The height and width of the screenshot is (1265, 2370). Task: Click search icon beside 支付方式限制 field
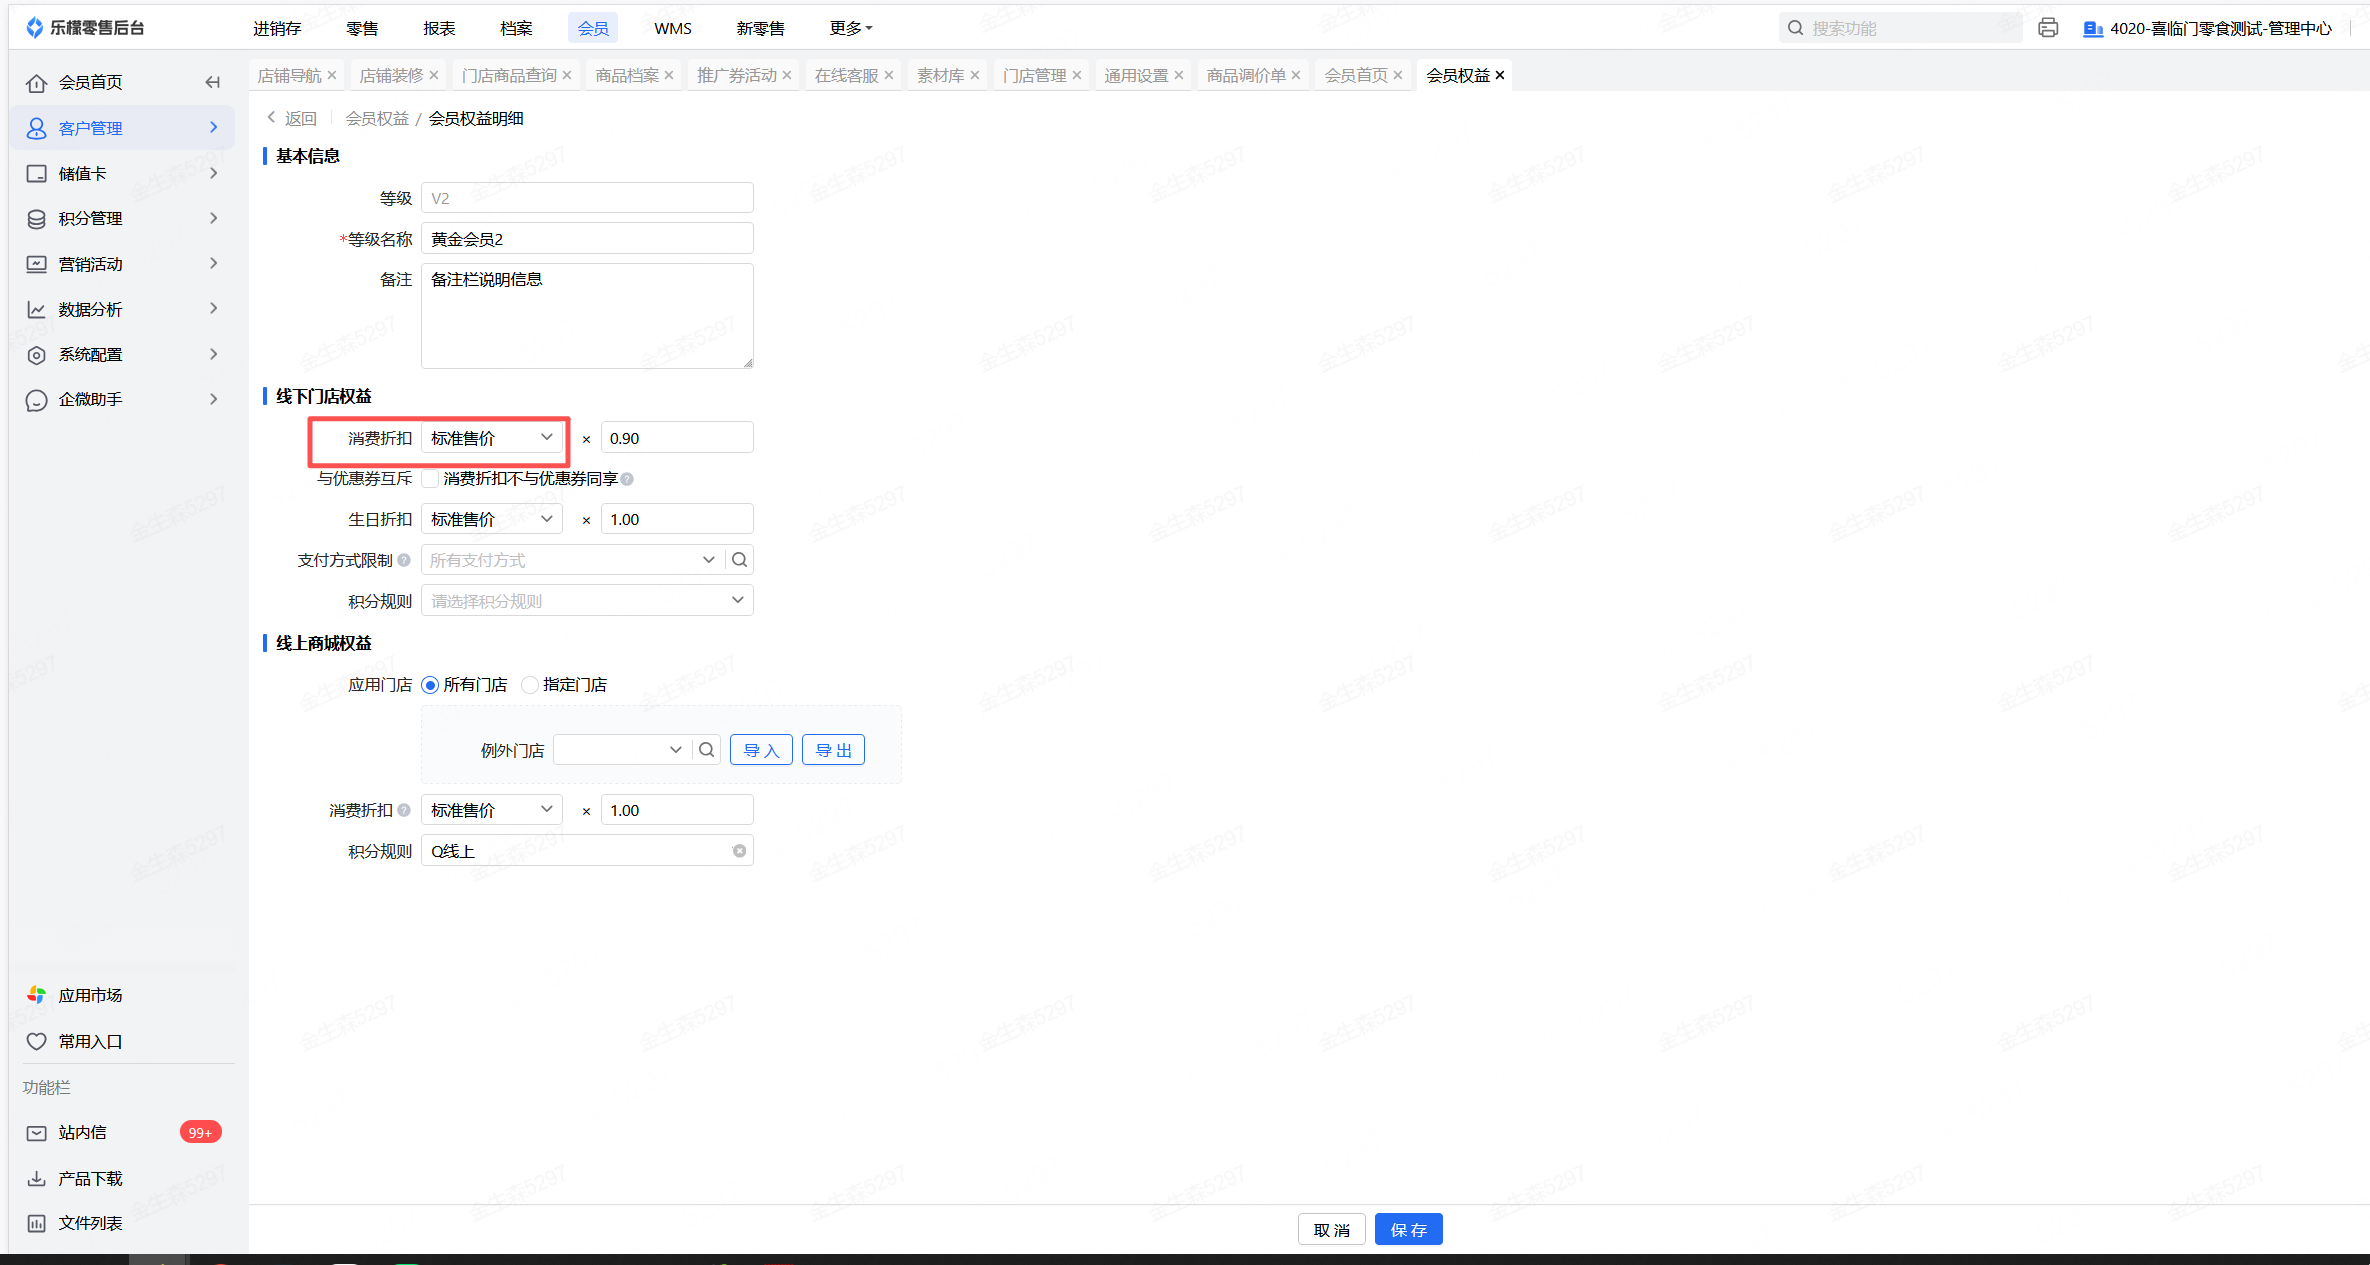pos(739,560)
